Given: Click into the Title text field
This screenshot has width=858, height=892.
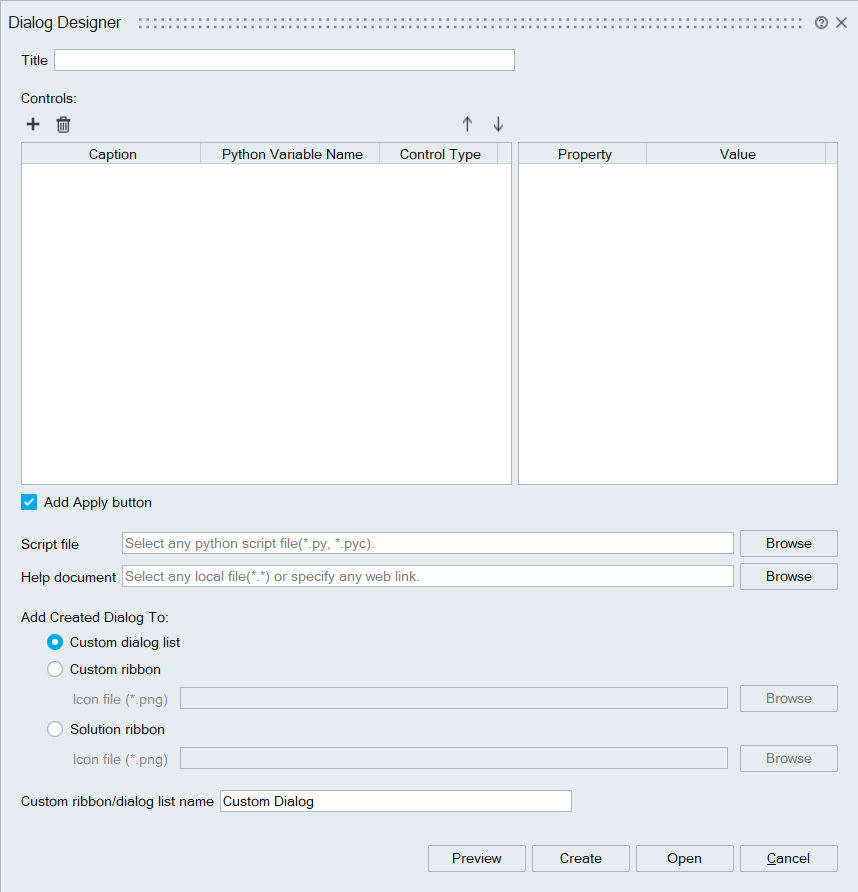Looking at the screenshot, I should 284,60.
